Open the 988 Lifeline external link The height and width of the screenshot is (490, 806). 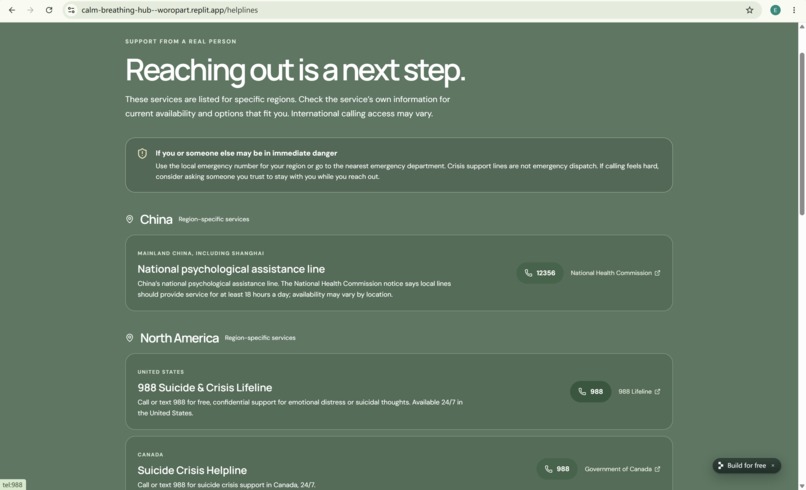tap(639, 391)
